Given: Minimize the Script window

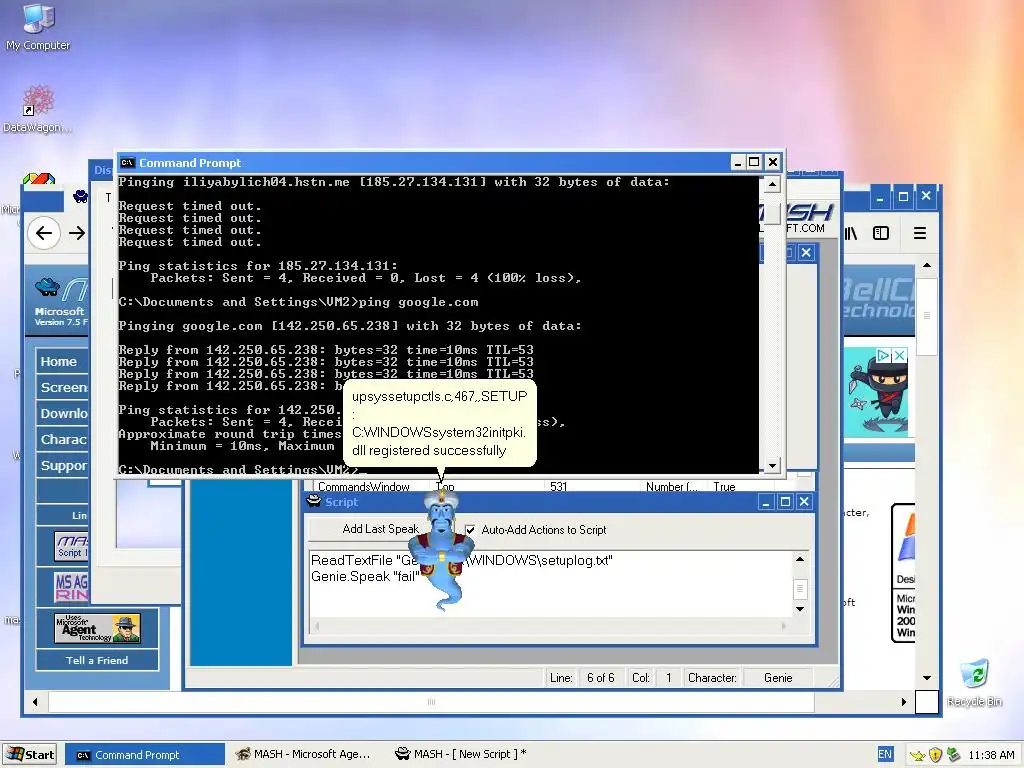Looking at the screenshot, I should (x=766, y=502).
